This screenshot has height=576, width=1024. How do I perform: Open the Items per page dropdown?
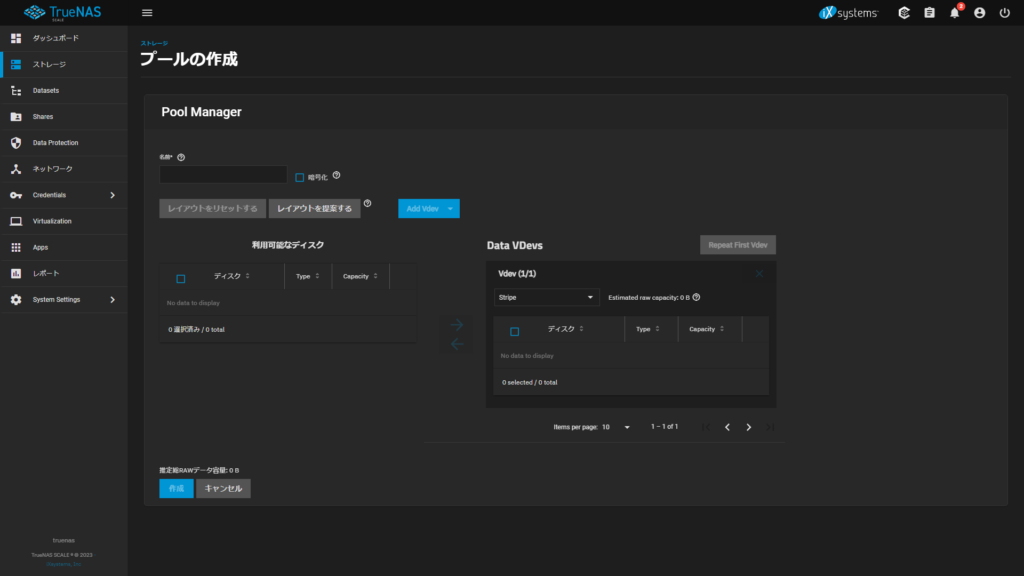coord(616,427)
